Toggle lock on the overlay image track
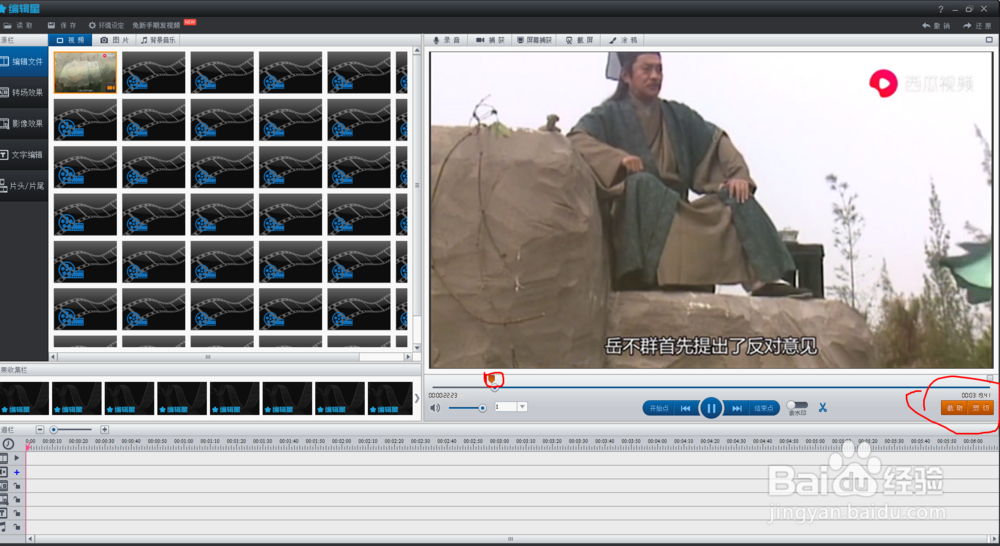1000x546 pixels. tap(17, 500)
